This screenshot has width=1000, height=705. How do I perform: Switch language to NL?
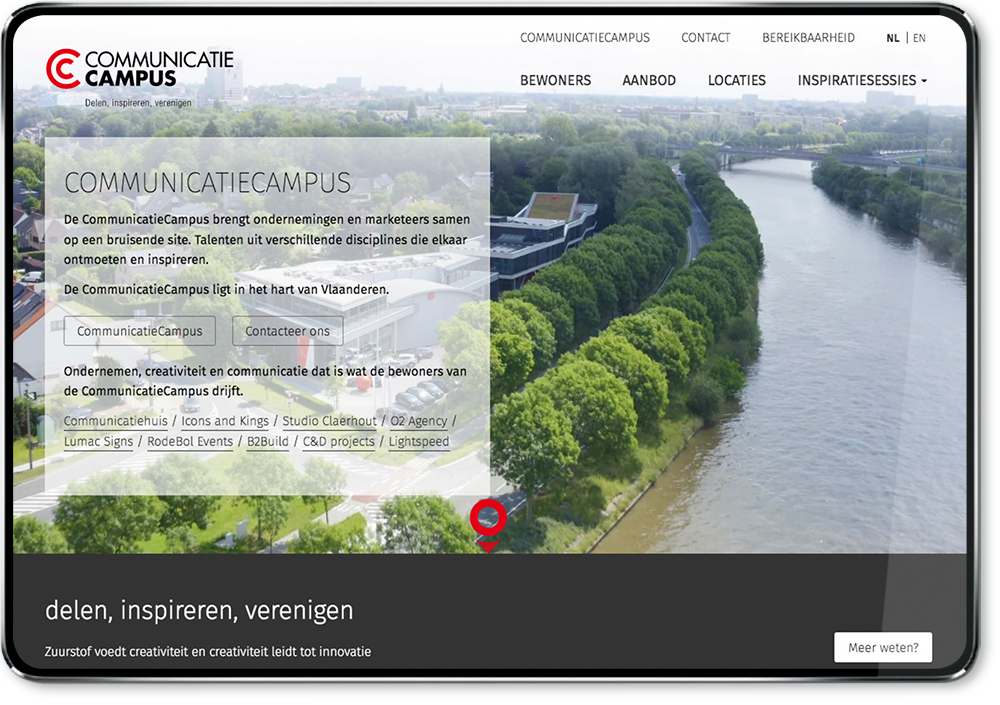point(893,38)
